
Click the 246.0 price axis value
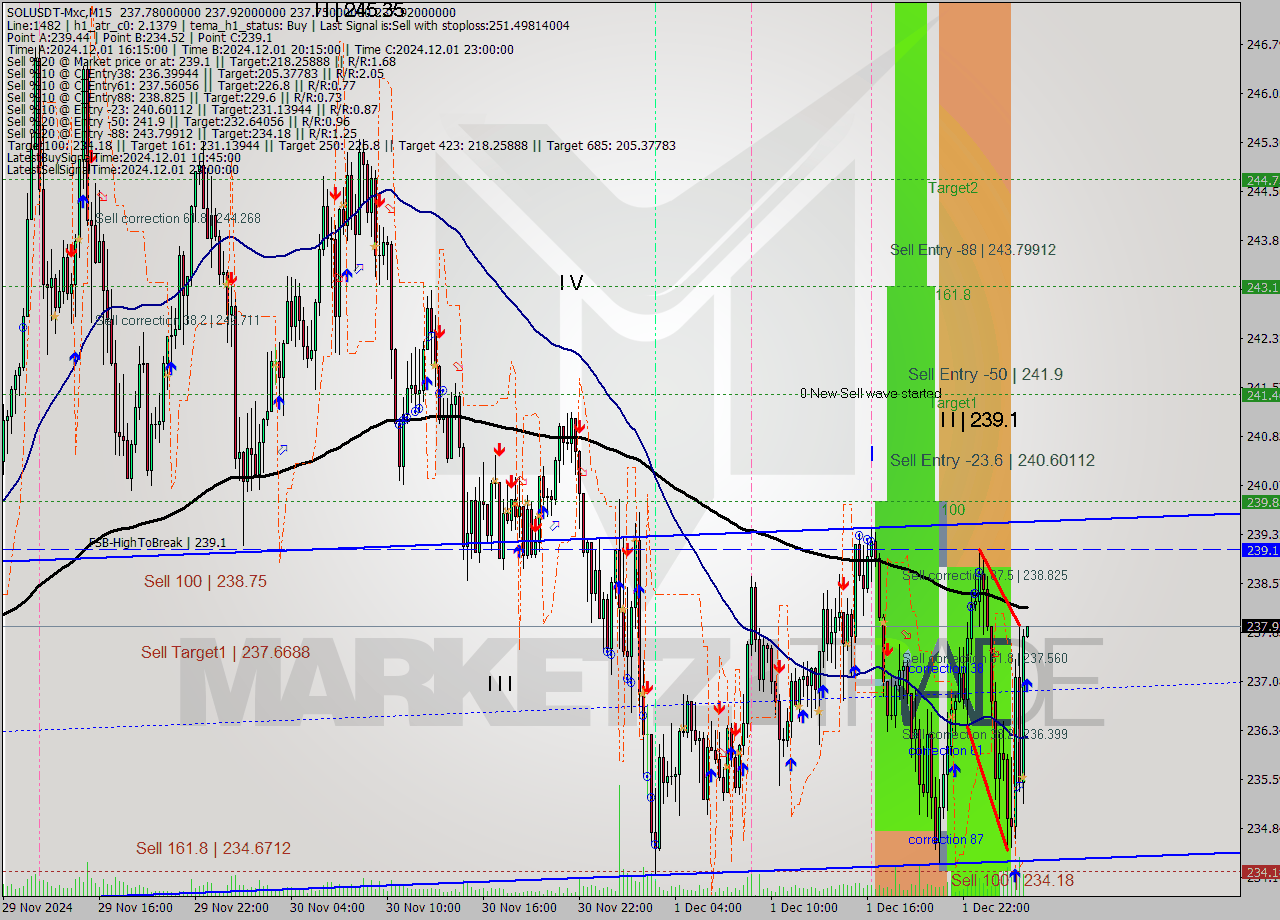point(1261,93)
